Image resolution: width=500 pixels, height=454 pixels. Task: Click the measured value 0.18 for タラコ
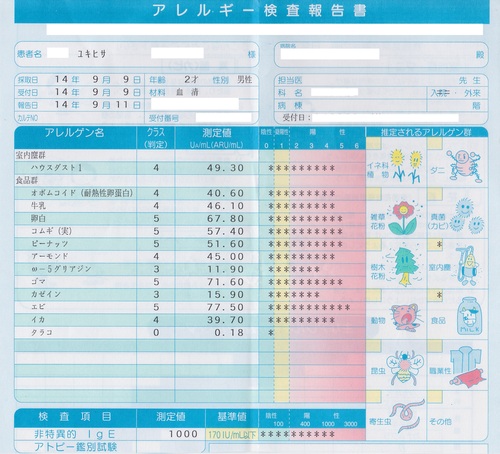pyautogui.click(x=229, y=333)
